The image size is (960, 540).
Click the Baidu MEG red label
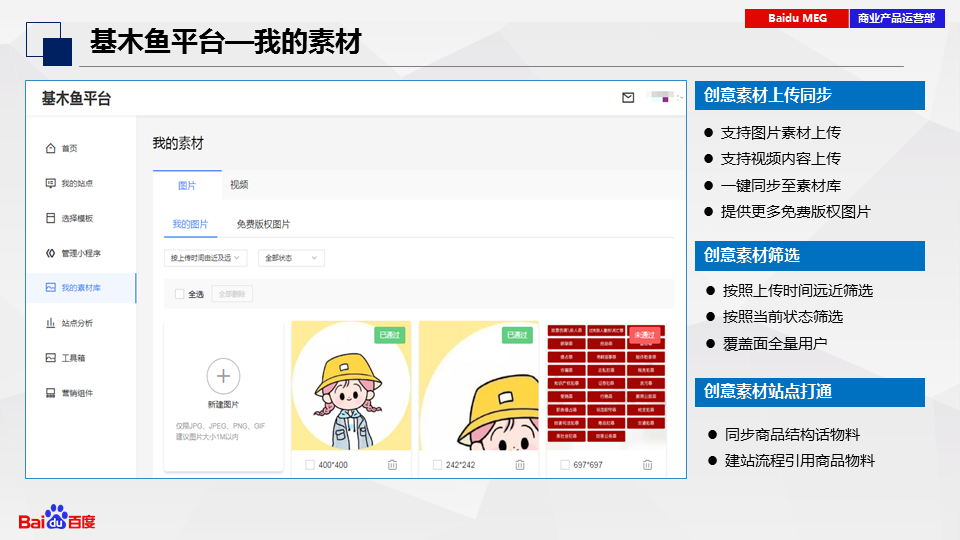797,18
